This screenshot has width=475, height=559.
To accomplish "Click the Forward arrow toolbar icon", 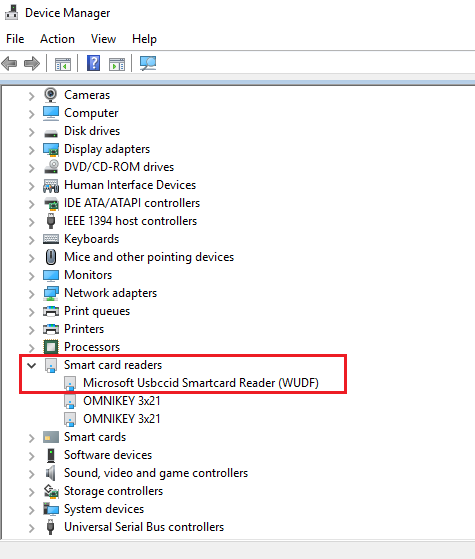I will [32, 64].
